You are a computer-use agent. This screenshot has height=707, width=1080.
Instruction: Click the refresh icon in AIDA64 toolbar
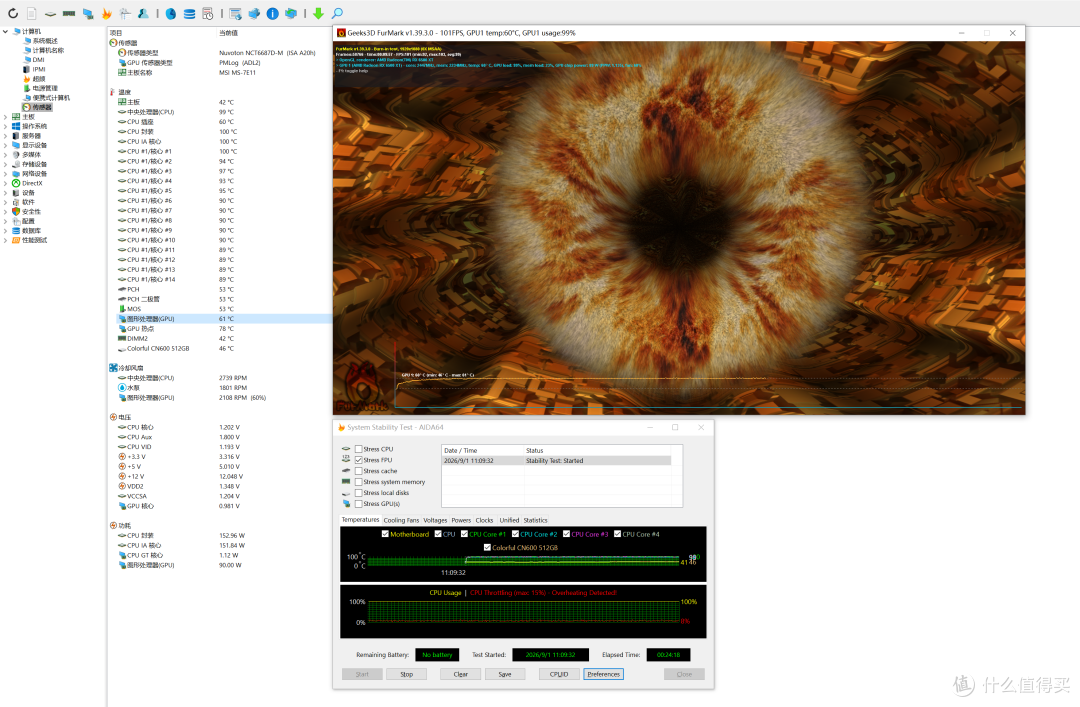(x=12, y=13)
